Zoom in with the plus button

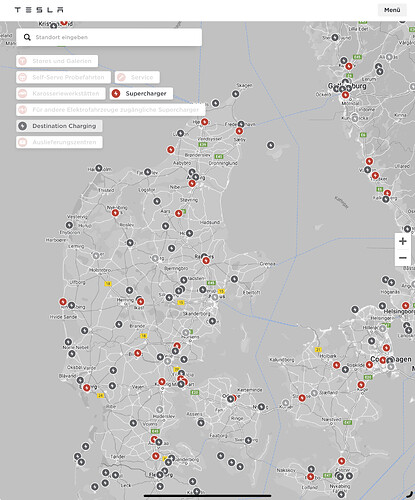[403, 241]
